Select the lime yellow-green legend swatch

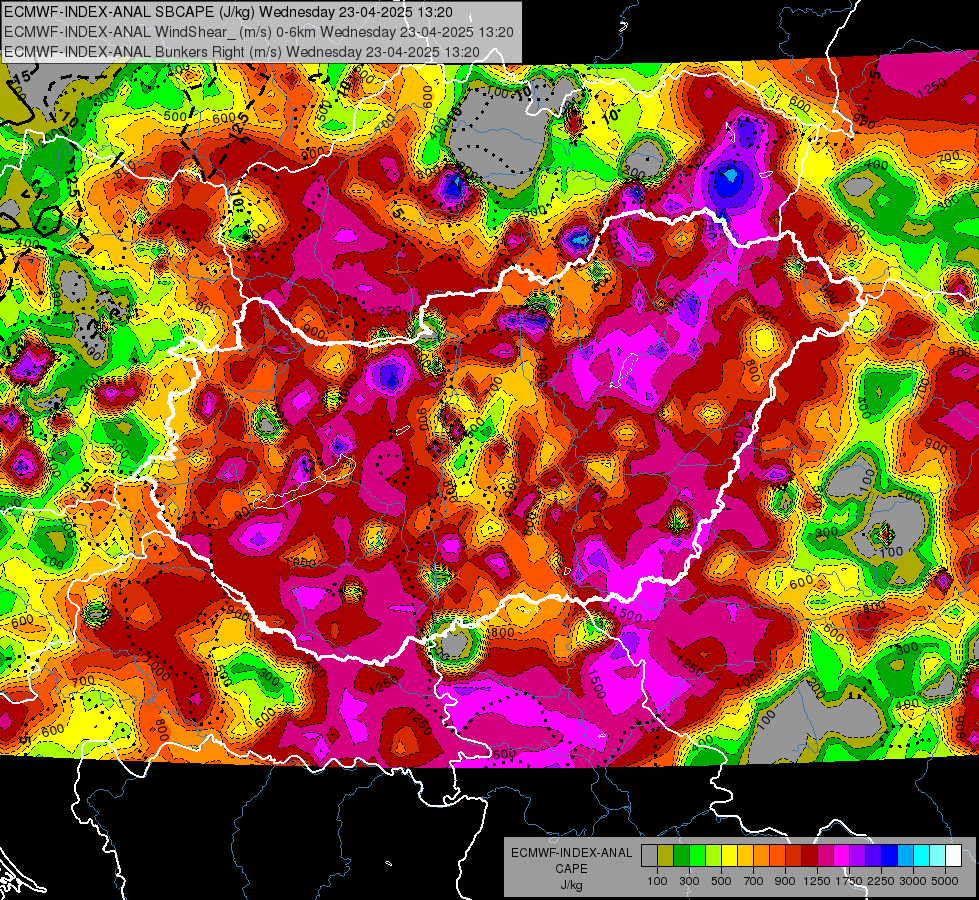coord(713,855)
